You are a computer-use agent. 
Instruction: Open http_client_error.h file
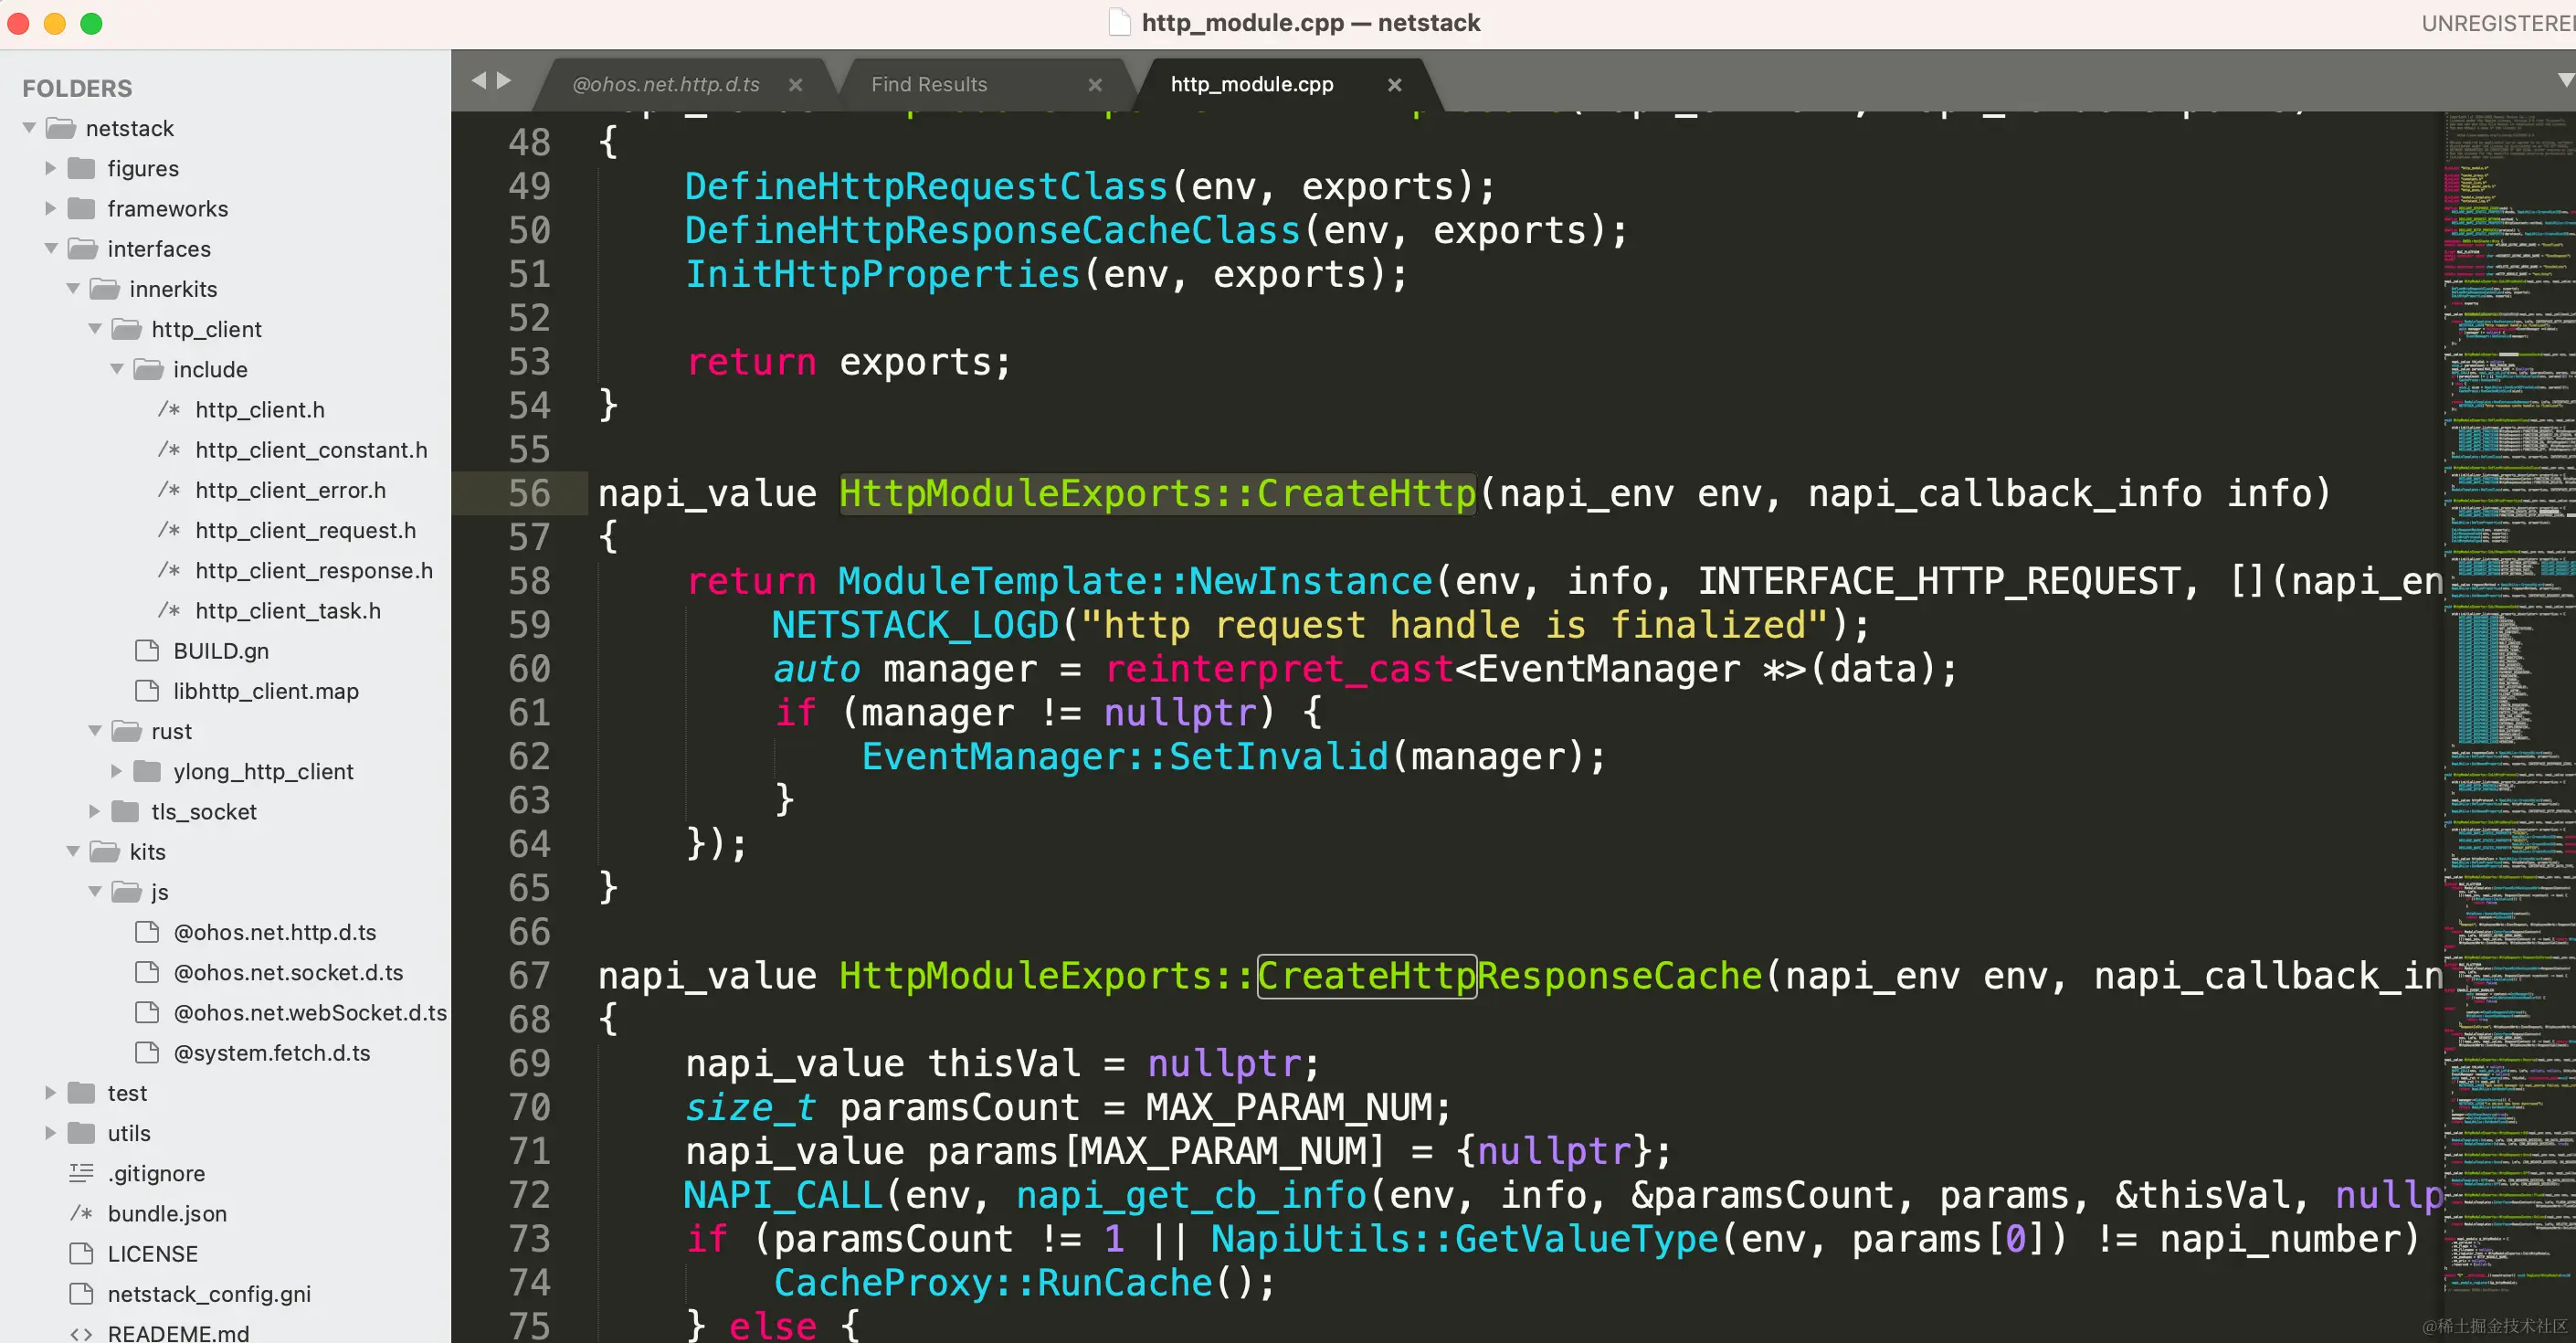click(290, 490)
